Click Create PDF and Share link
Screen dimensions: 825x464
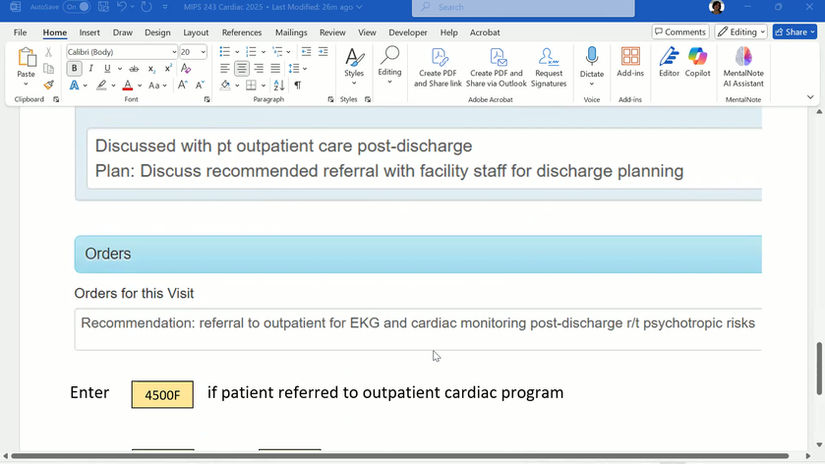(x=438, y=67)
